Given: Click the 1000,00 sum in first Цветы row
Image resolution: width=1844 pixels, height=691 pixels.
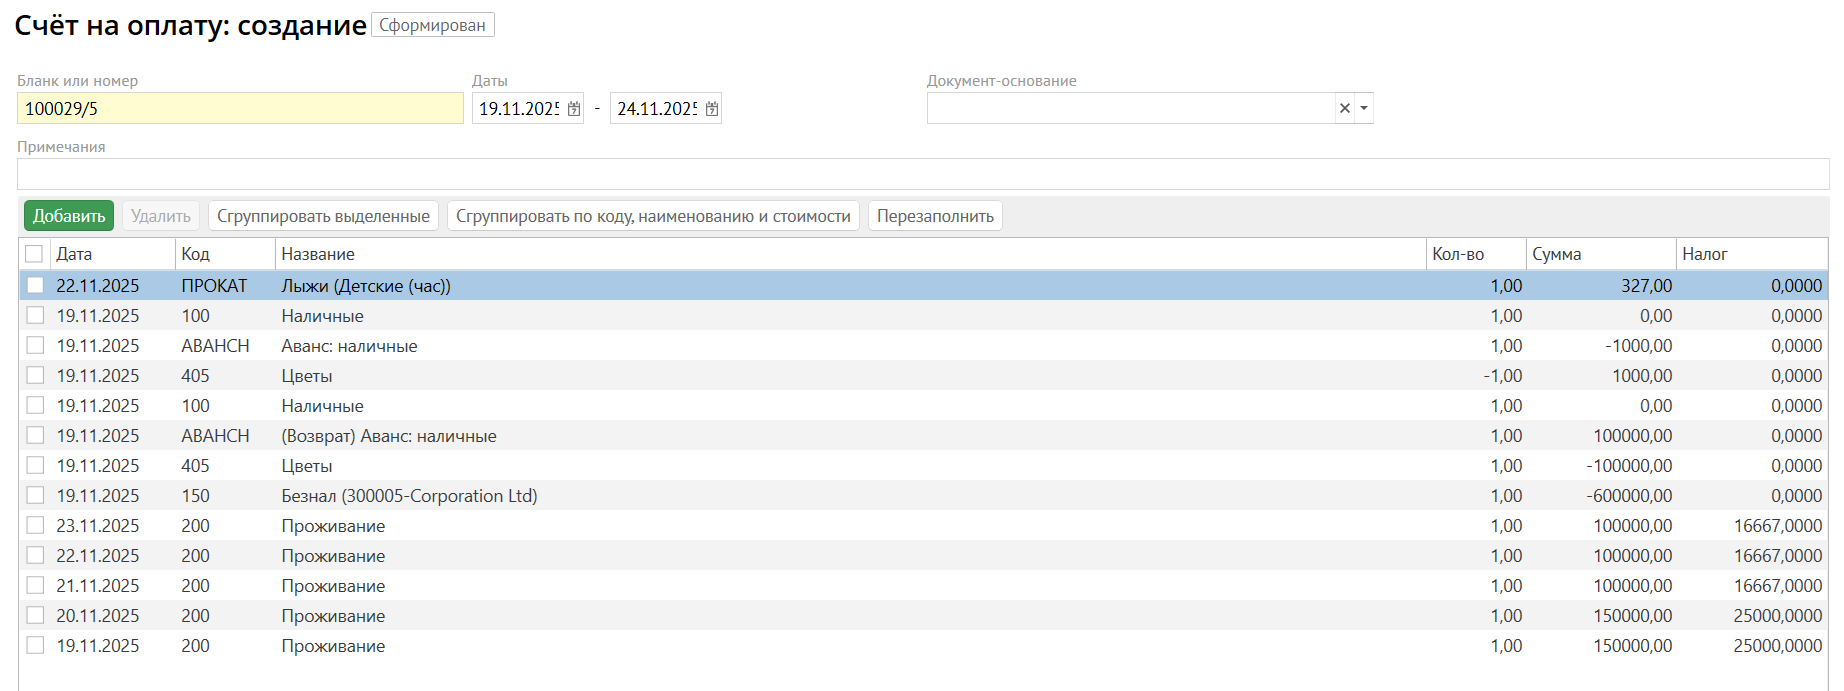Looking at the screenshot, I should point(1601,375).
